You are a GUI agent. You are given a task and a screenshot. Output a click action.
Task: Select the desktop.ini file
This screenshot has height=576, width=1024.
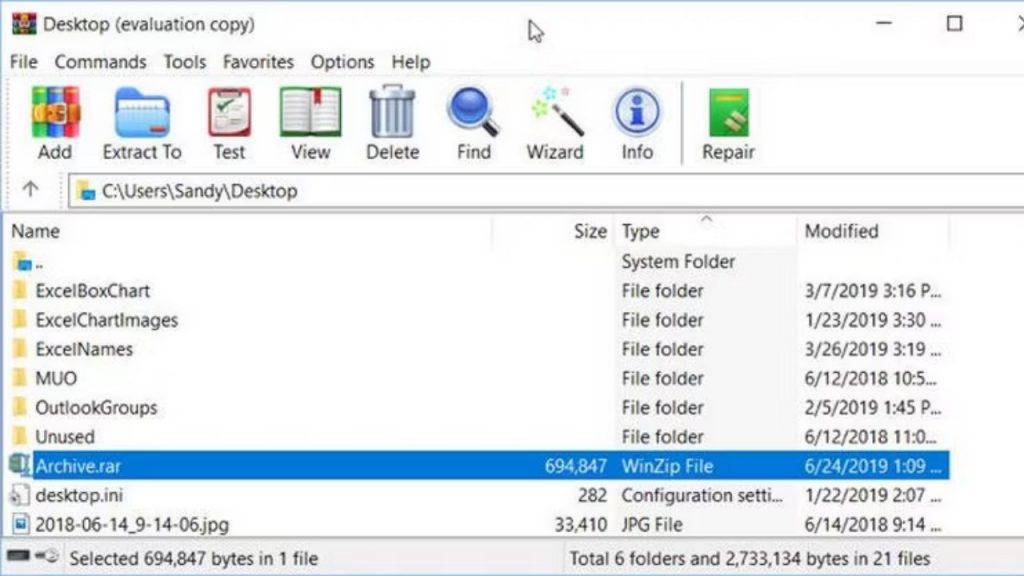(x=79, y=495)
